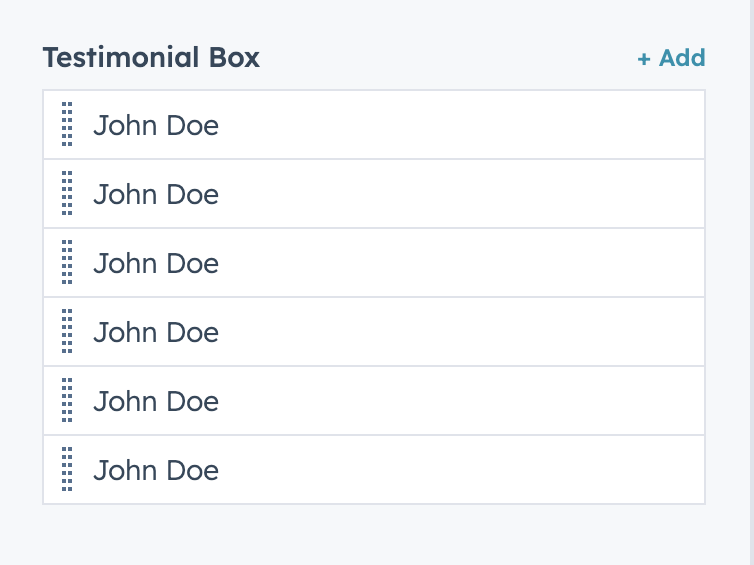Viewport: 754px width, 565px height.
Task: Choose the fifth John Doe testimonial name
Action: tap(156, 402)
